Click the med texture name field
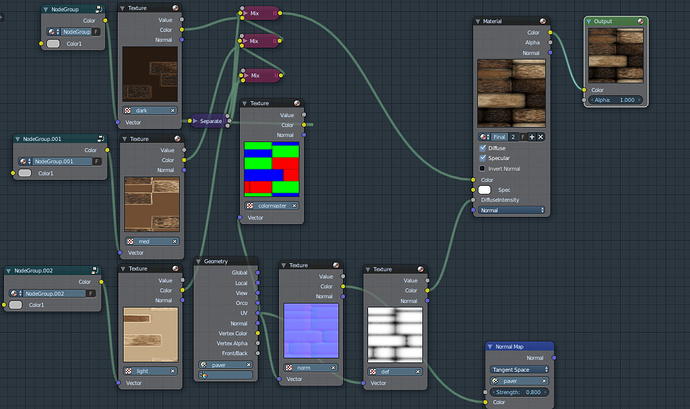The height and width of the screenshot is (409, 690). [152, 241]
